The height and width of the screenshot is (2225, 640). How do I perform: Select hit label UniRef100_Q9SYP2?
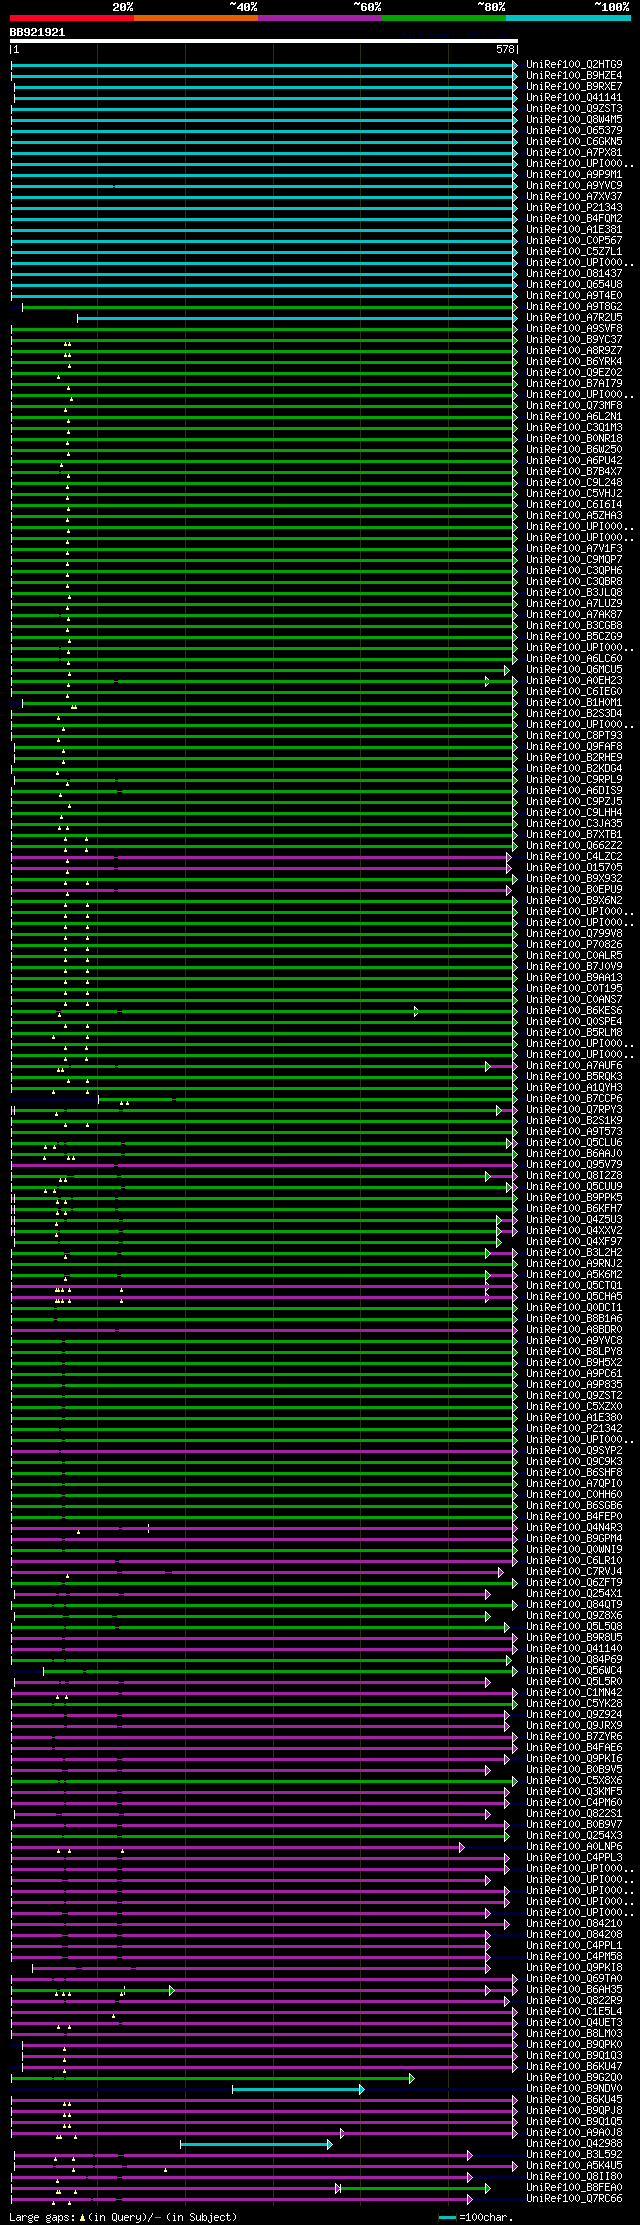[x=574, y=1451]
